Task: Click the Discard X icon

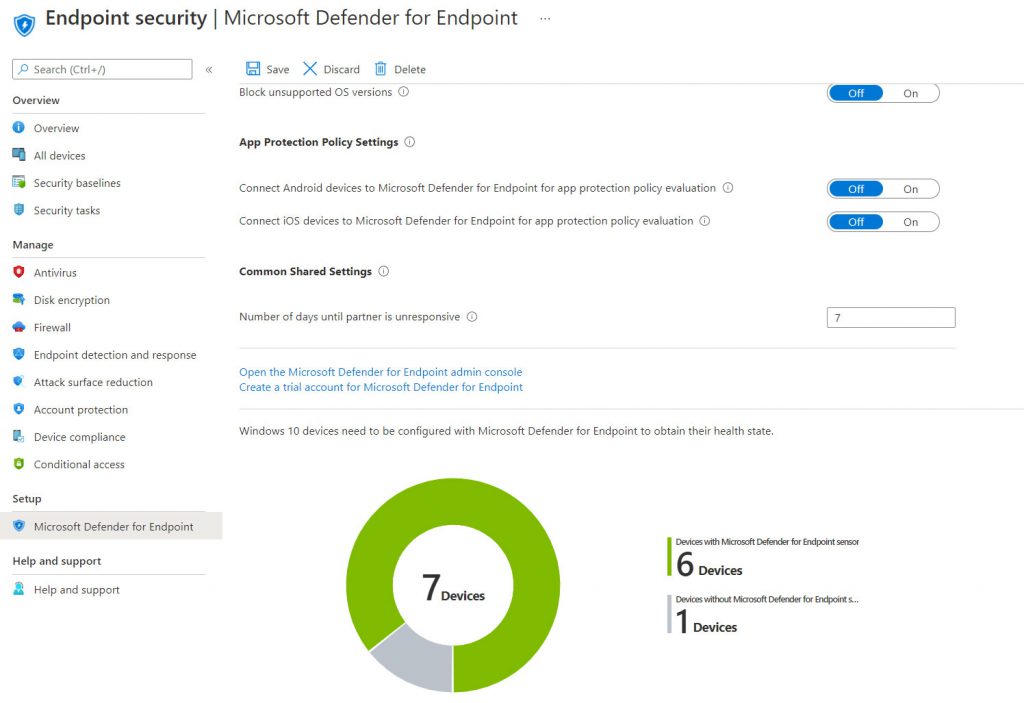Action: pos(310,69)
